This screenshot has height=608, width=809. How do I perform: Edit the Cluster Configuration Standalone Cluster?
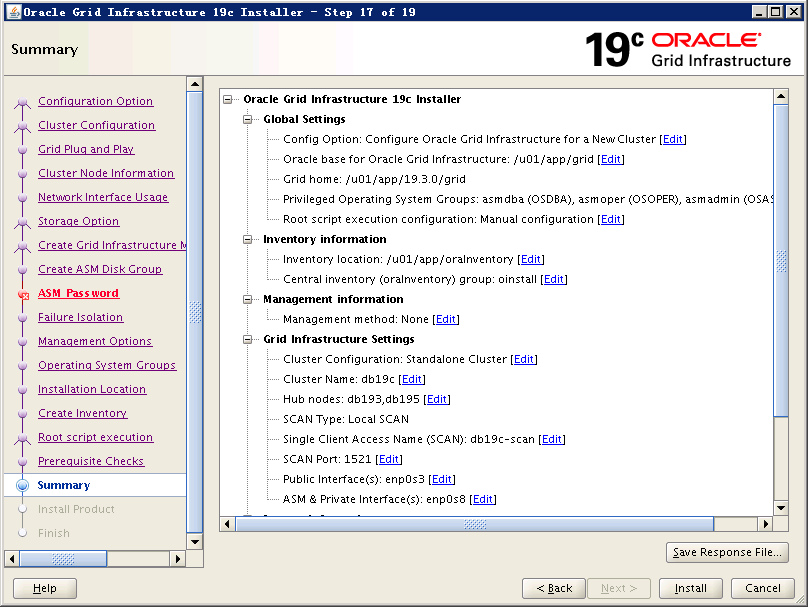pyautogui.click(x=524, y=359)
